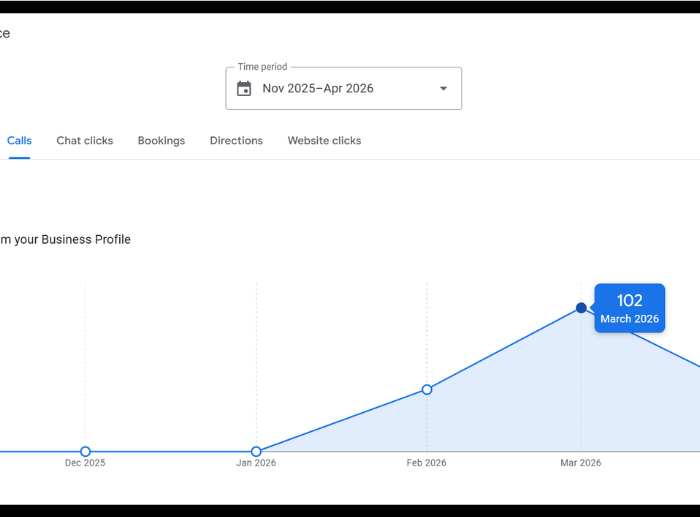Click the calendar icon in Time period

[x=244, y=89]
